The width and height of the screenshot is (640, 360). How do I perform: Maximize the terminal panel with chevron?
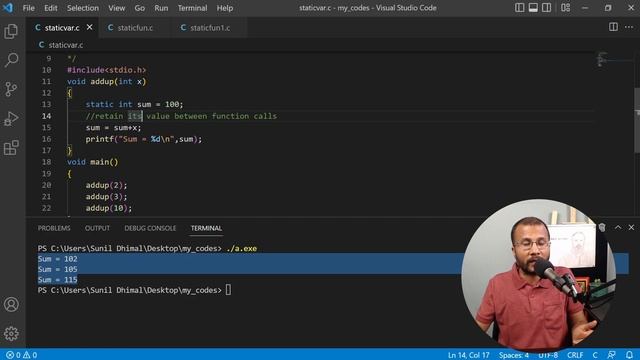pyautogui.click(x=618, y=227)
